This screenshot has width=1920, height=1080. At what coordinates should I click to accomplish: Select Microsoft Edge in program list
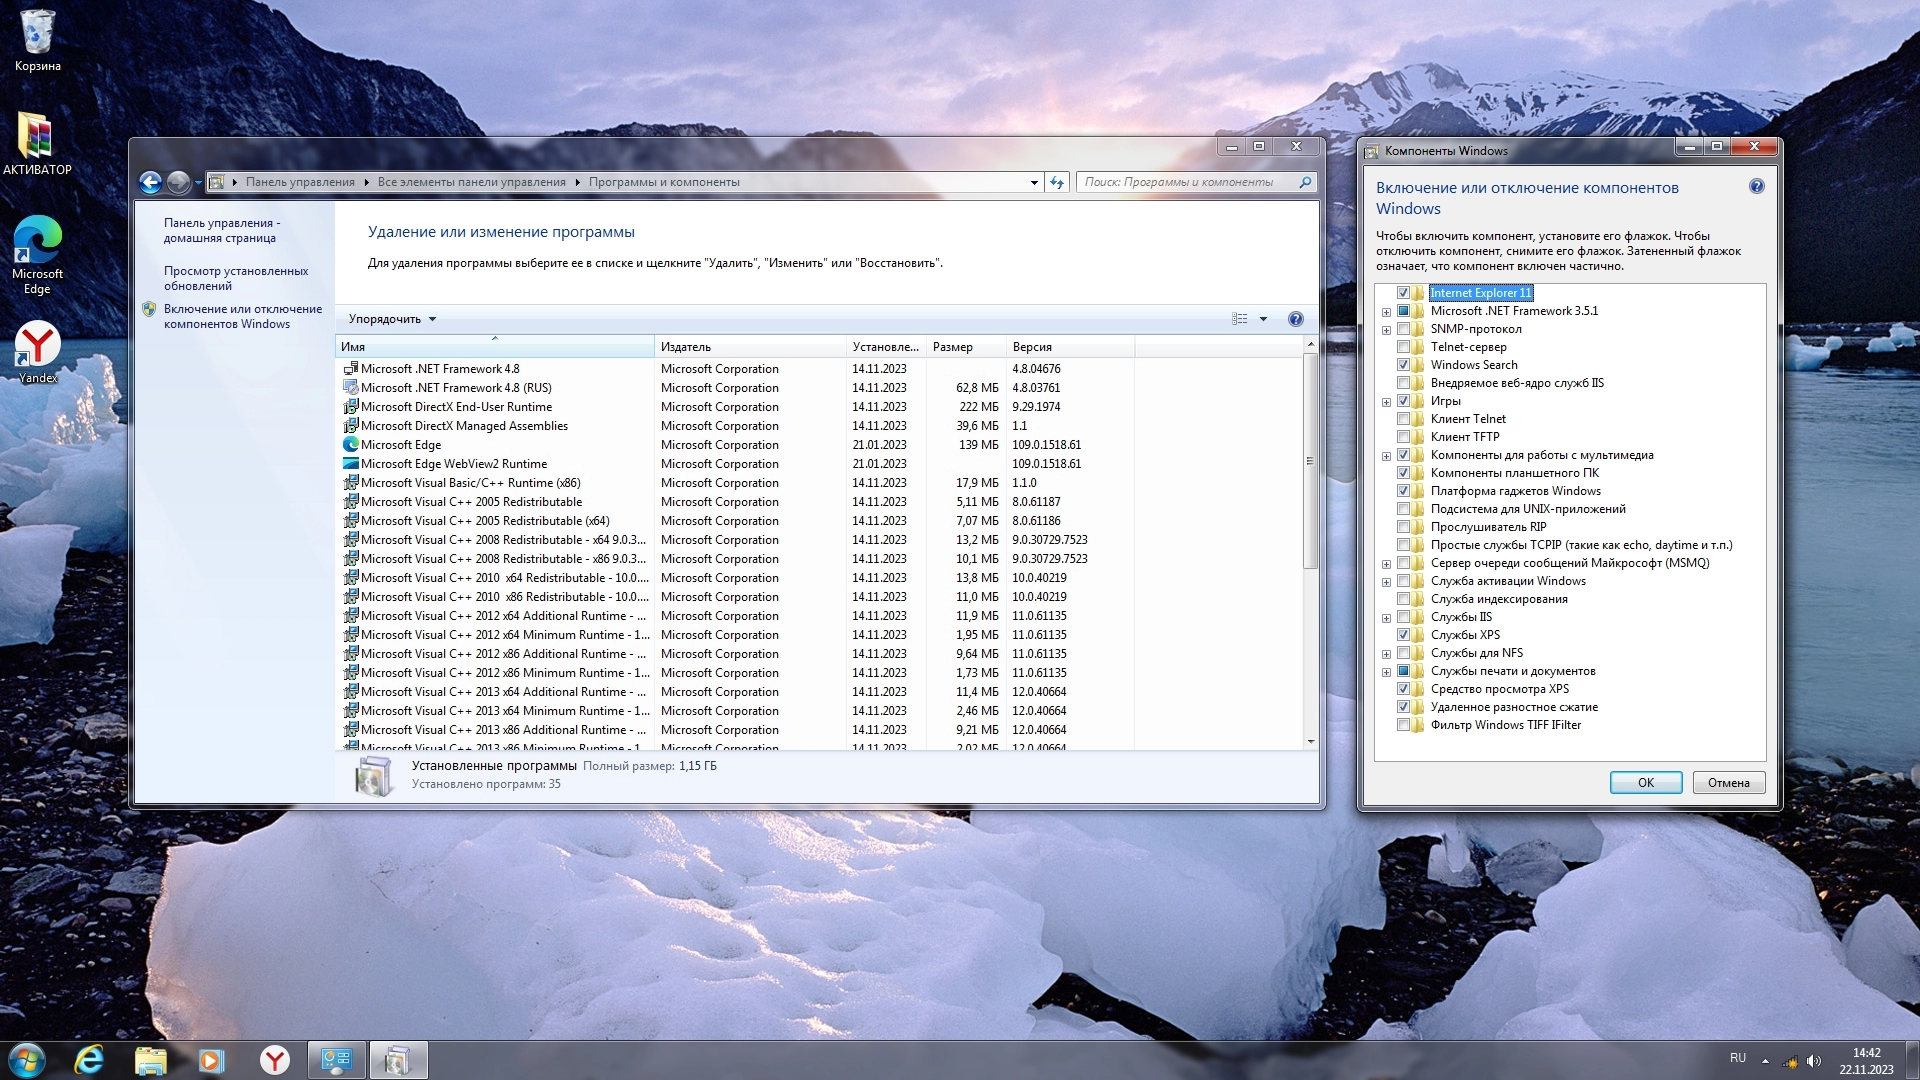(401, 445)
